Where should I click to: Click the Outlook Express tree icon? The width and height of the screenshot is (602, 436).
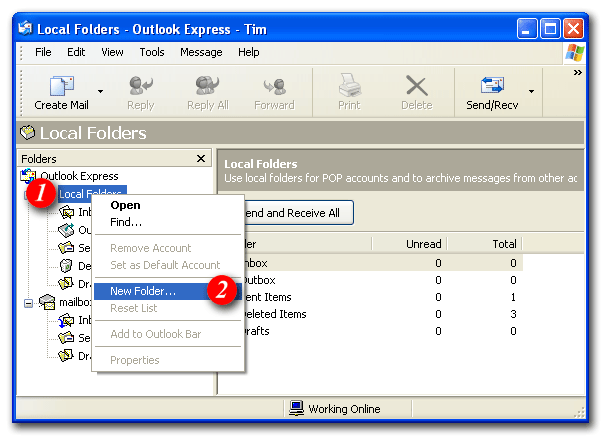[x=29, y=177]
